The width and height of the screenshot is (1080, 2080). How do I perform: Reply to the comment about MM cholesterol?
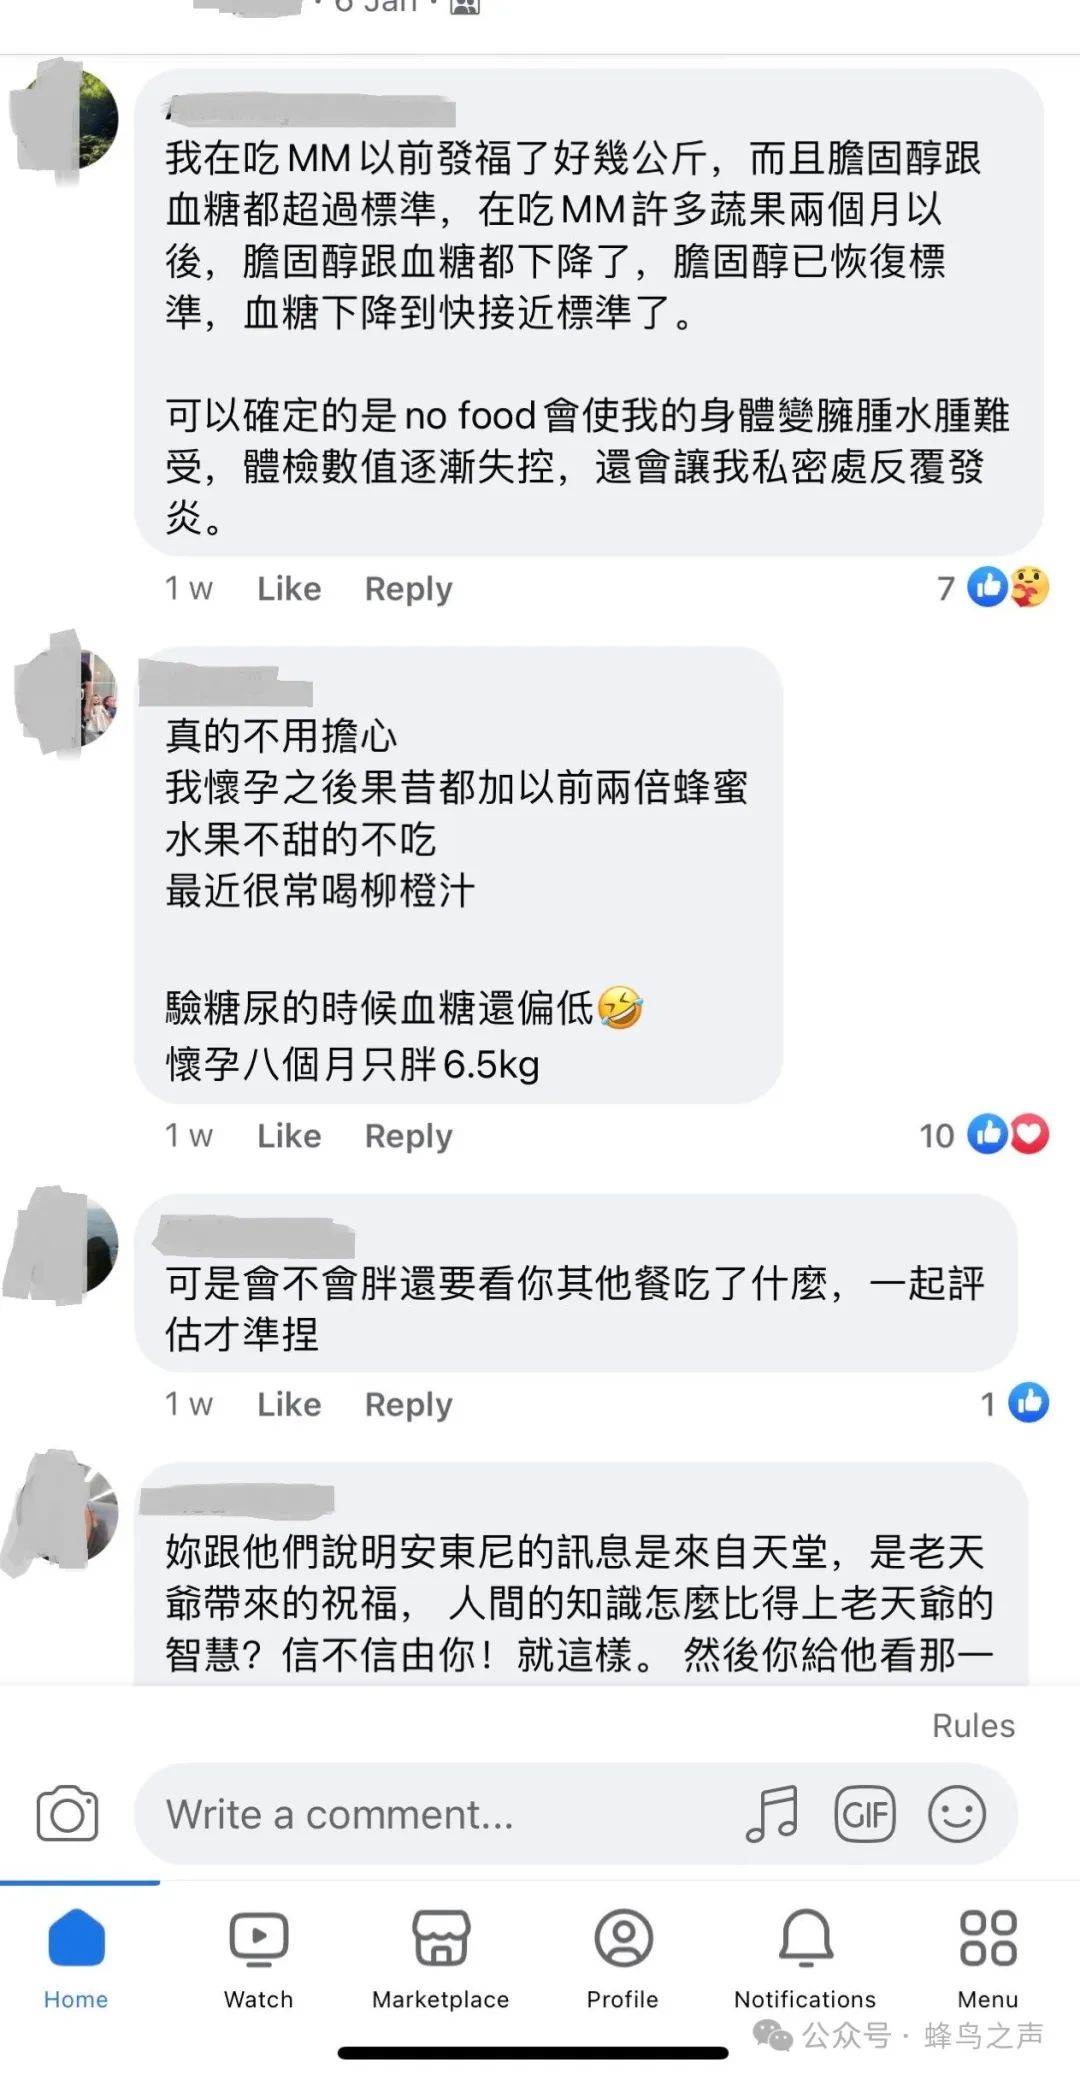coord(408,589)
